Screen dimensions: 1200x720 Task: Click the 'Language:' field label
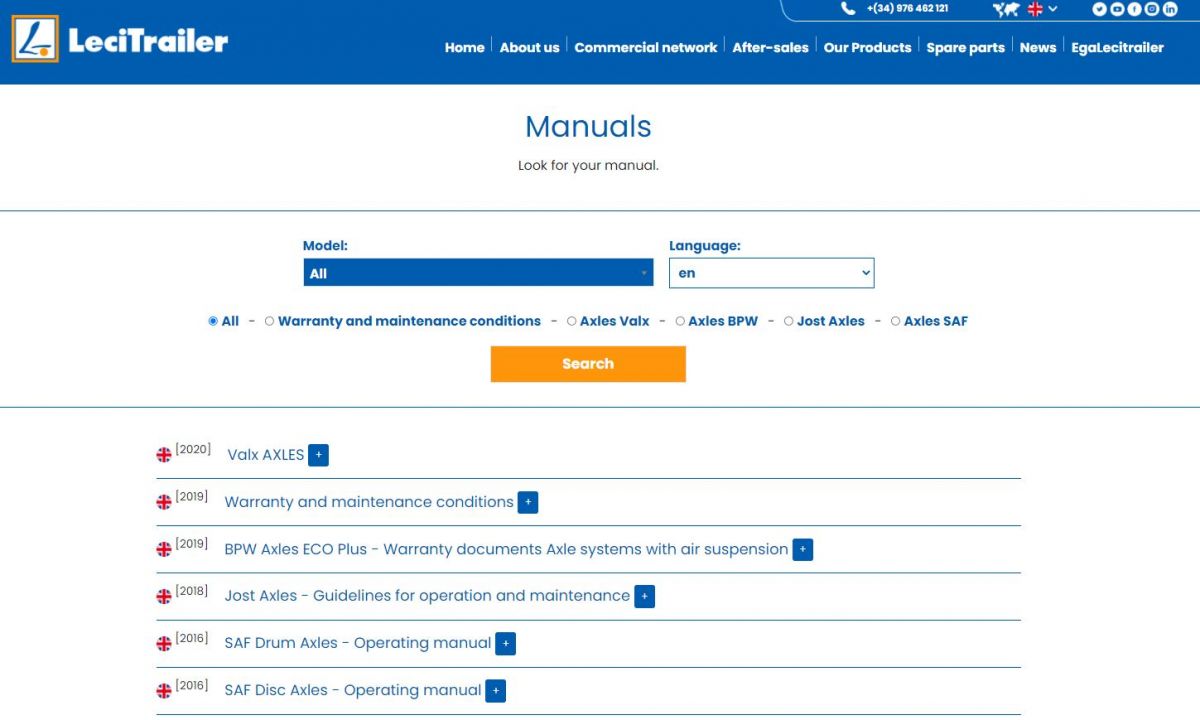tap(705, 245)
